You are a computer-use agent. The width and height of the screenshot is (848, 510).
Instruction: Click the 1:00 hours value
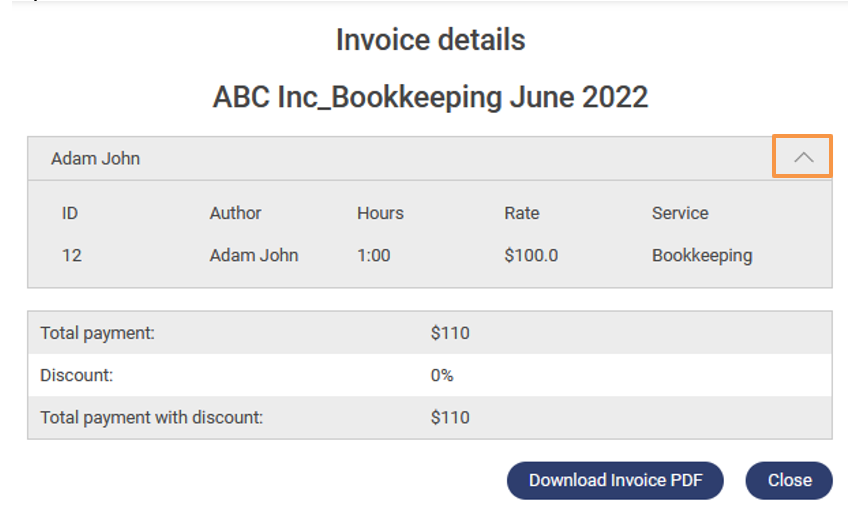pos(374,255)
